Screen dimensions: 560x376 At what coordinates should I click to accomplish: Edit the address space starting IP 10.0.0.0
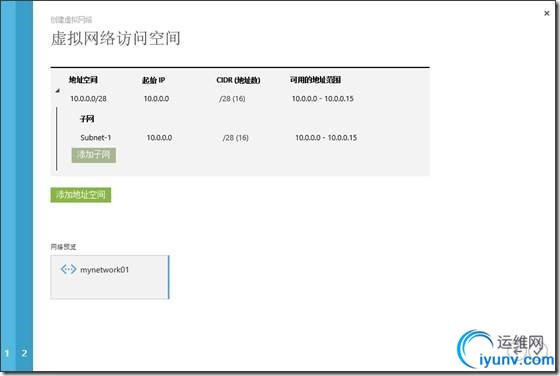coord(156,99)
